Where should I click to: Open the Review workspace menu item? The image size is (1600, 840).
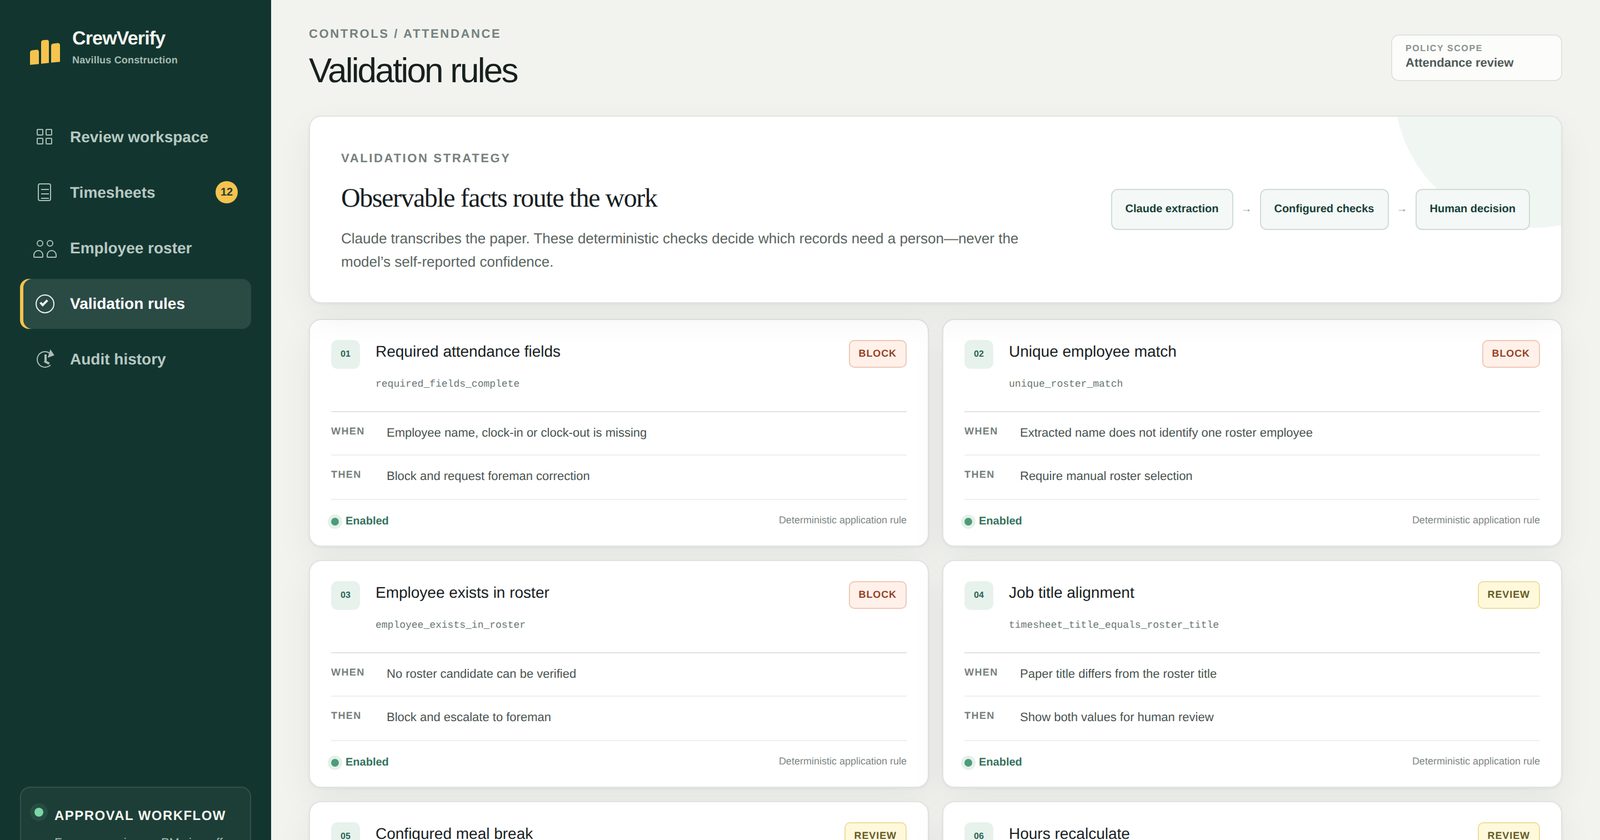tap(136, 137)
